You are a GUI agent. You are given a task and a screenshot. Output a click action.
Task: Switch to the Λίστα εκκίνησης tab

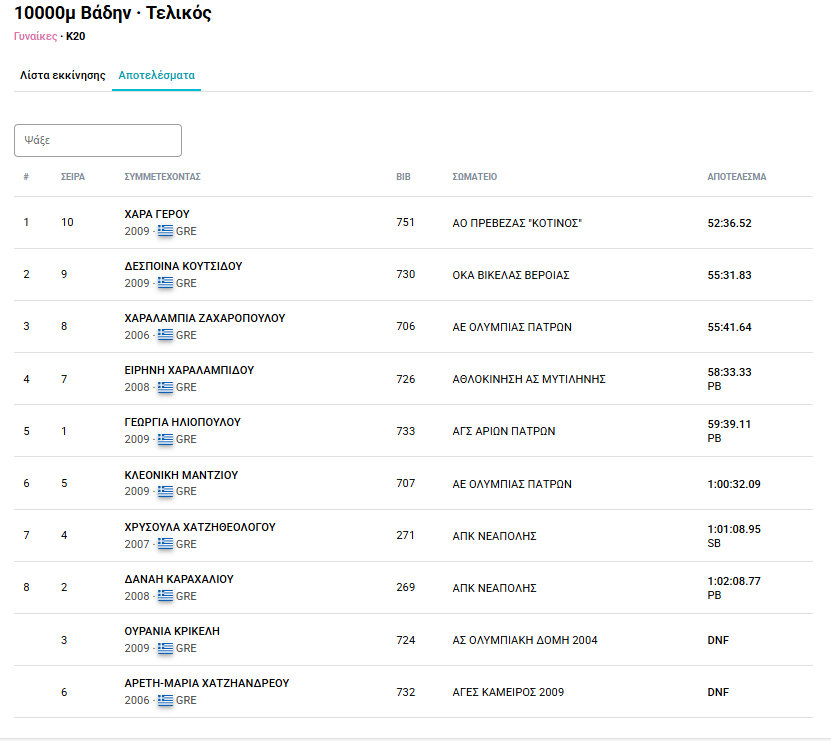63,75
